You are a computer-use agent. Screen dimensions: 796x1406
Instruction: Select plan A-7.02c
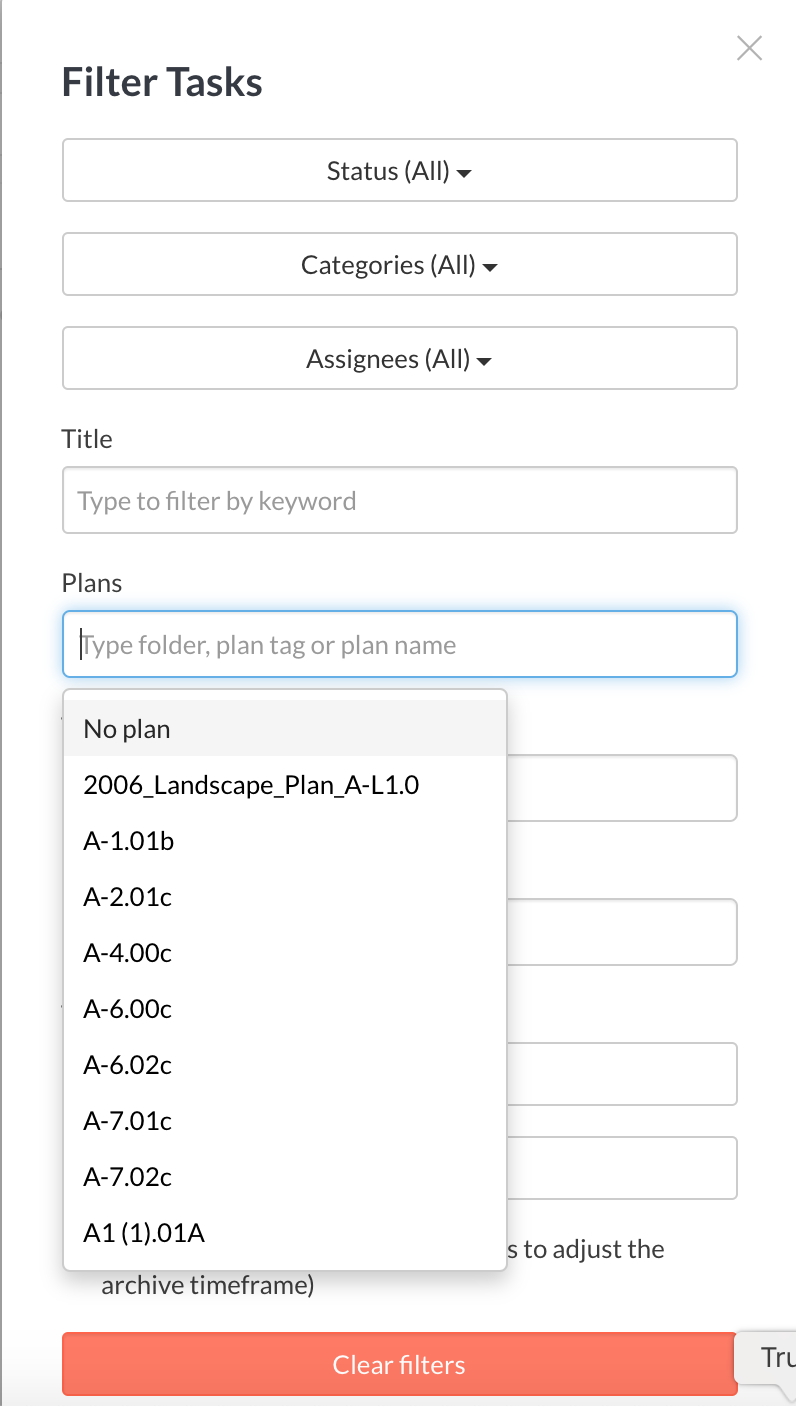[x=285, y=1176]
